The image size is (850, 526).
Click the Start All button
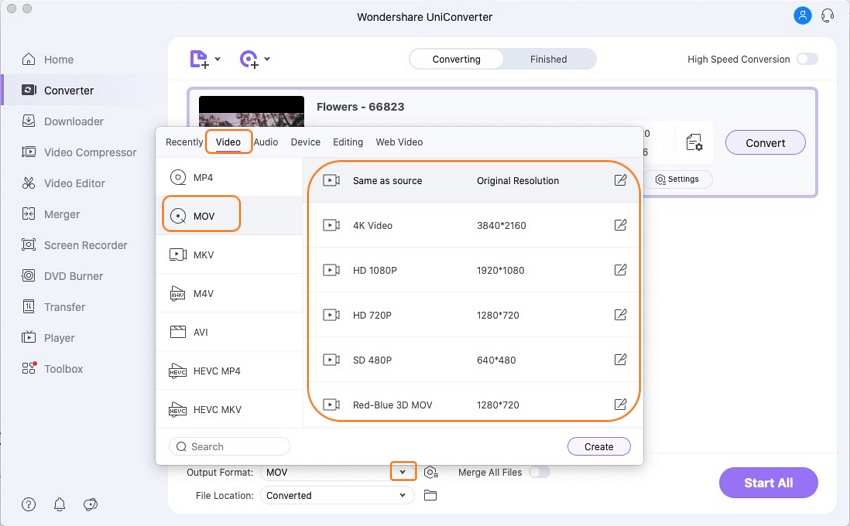[768, 483]
